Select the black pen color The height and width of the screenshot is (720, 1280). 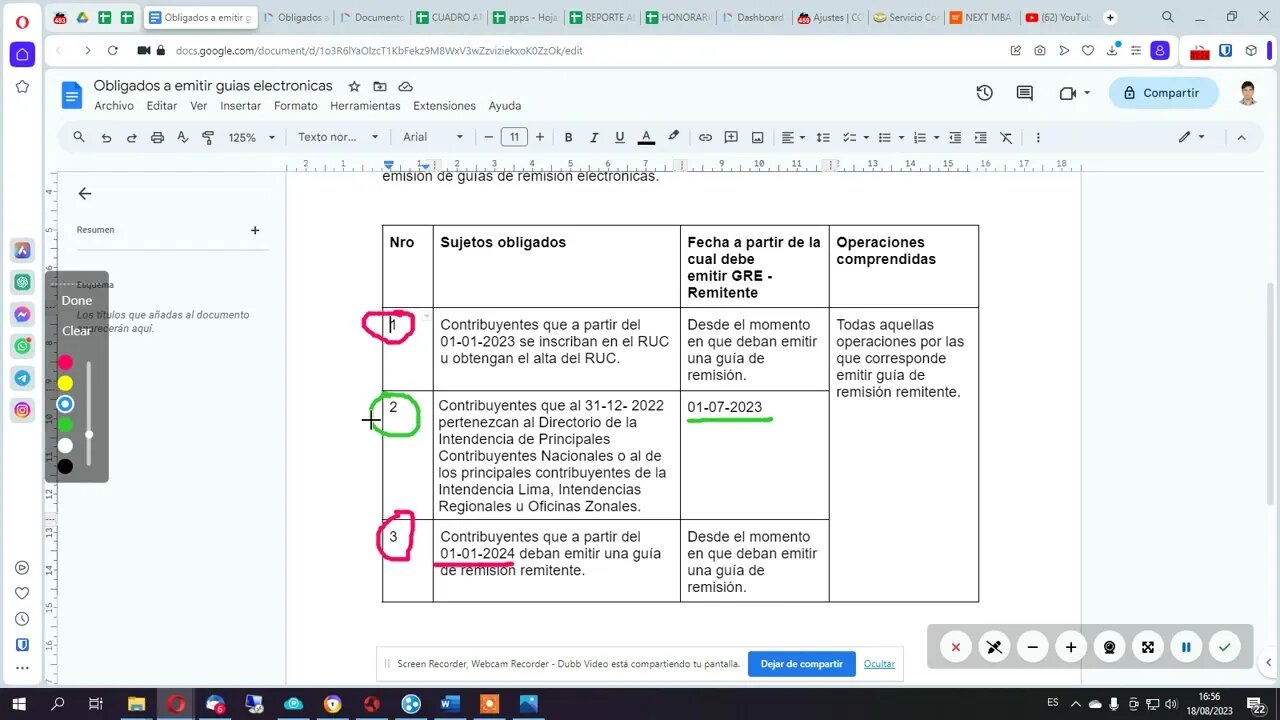65,466
